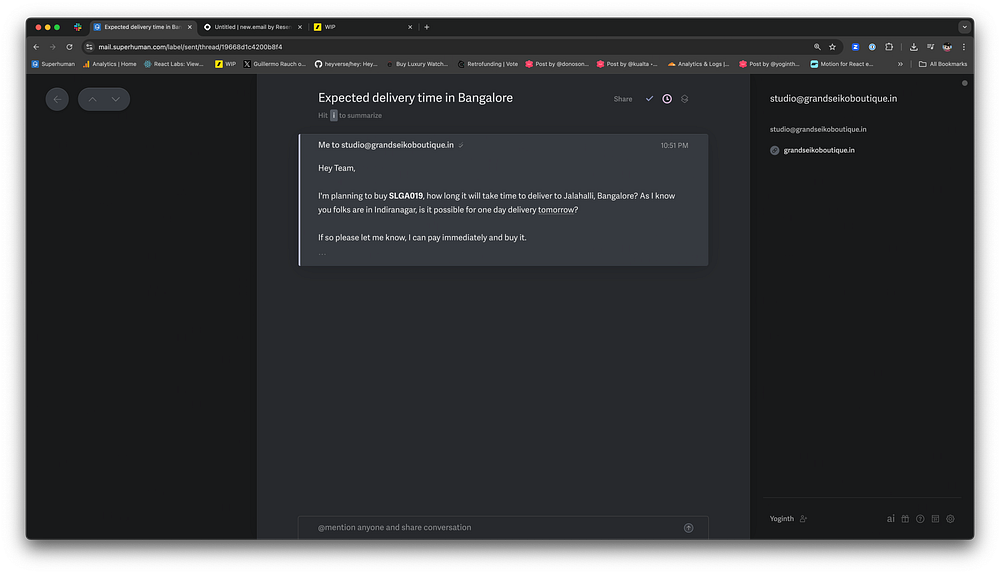Go back using Superhuman's round back arrow

[57, 98]
